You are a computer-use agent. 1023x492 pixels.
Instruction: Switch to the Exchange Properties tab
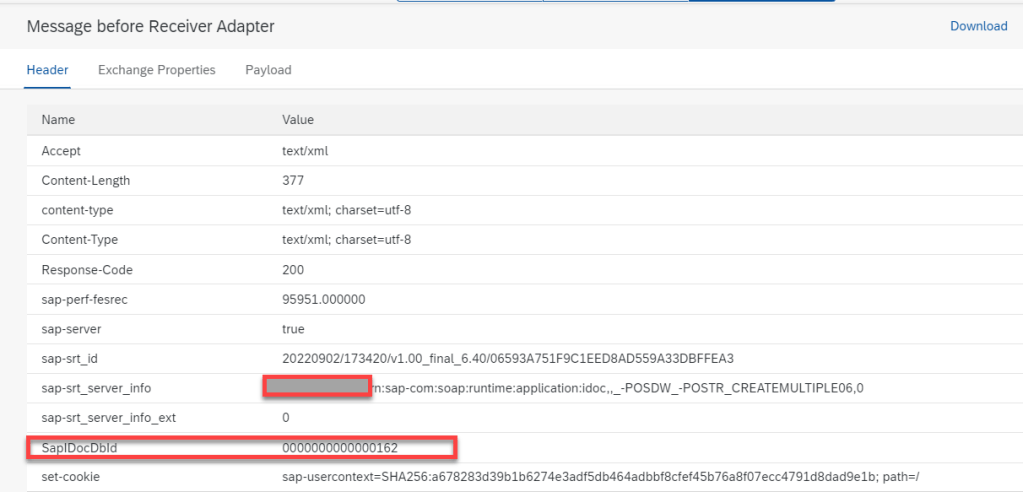click(x=156, y=70)
